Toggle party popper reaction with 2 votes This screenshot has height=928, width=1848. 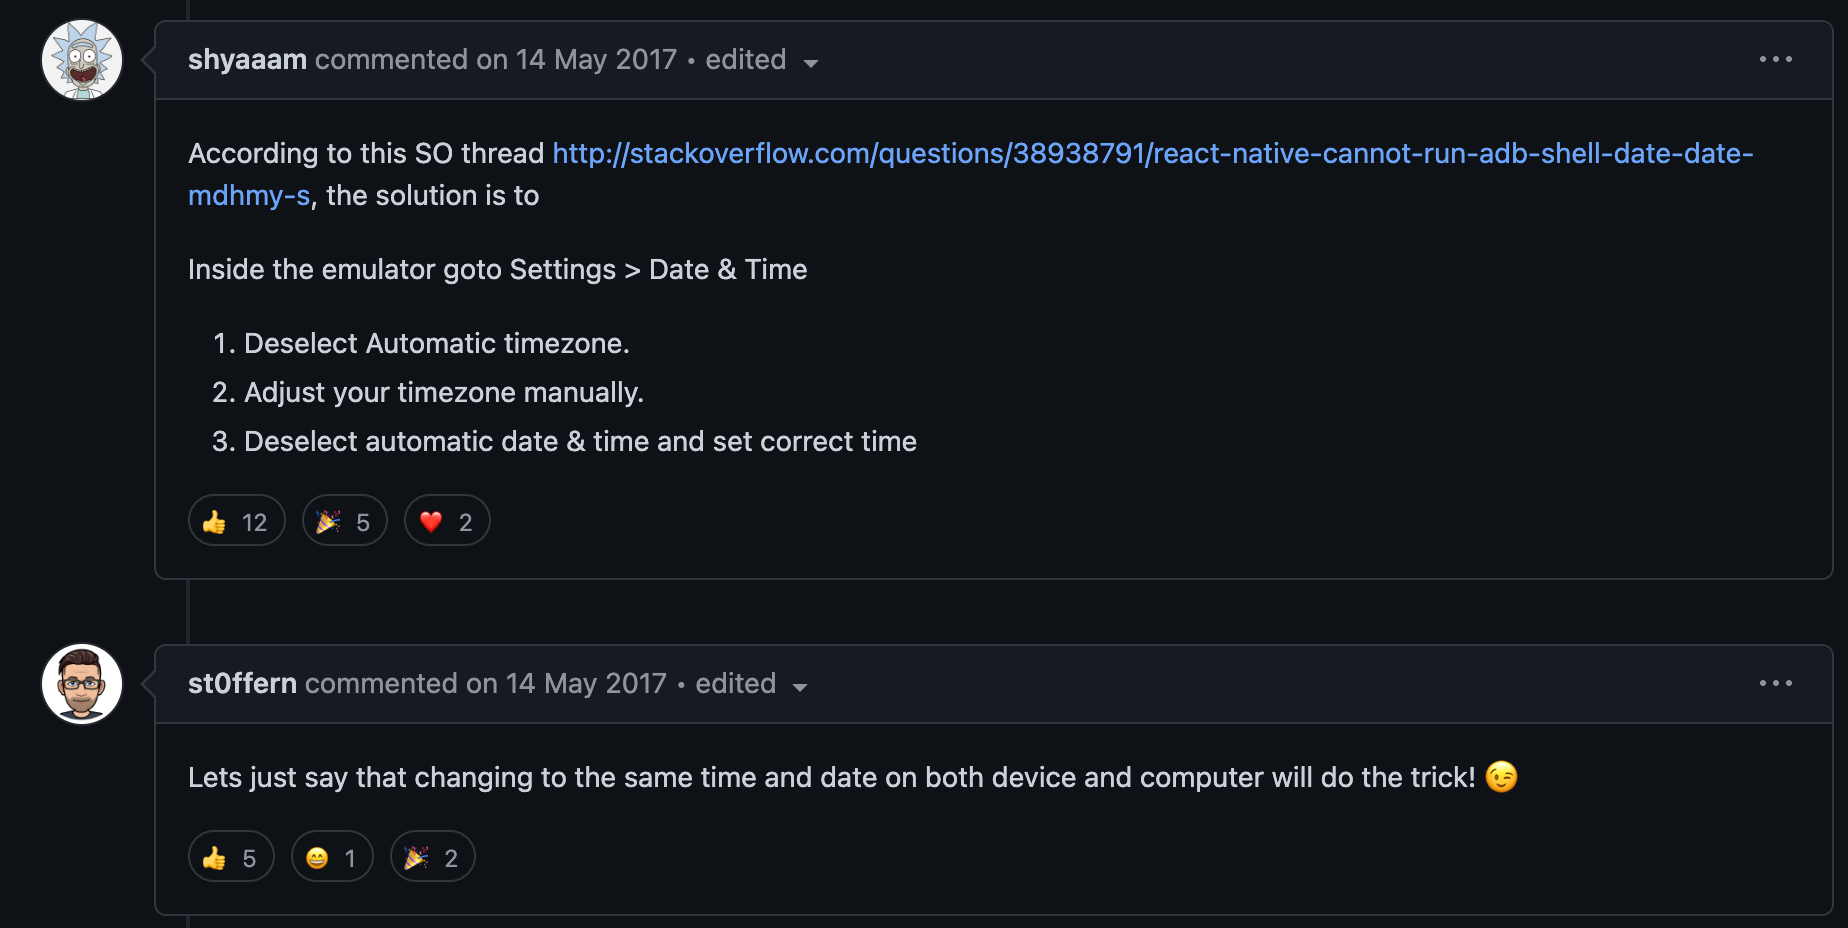432,857
